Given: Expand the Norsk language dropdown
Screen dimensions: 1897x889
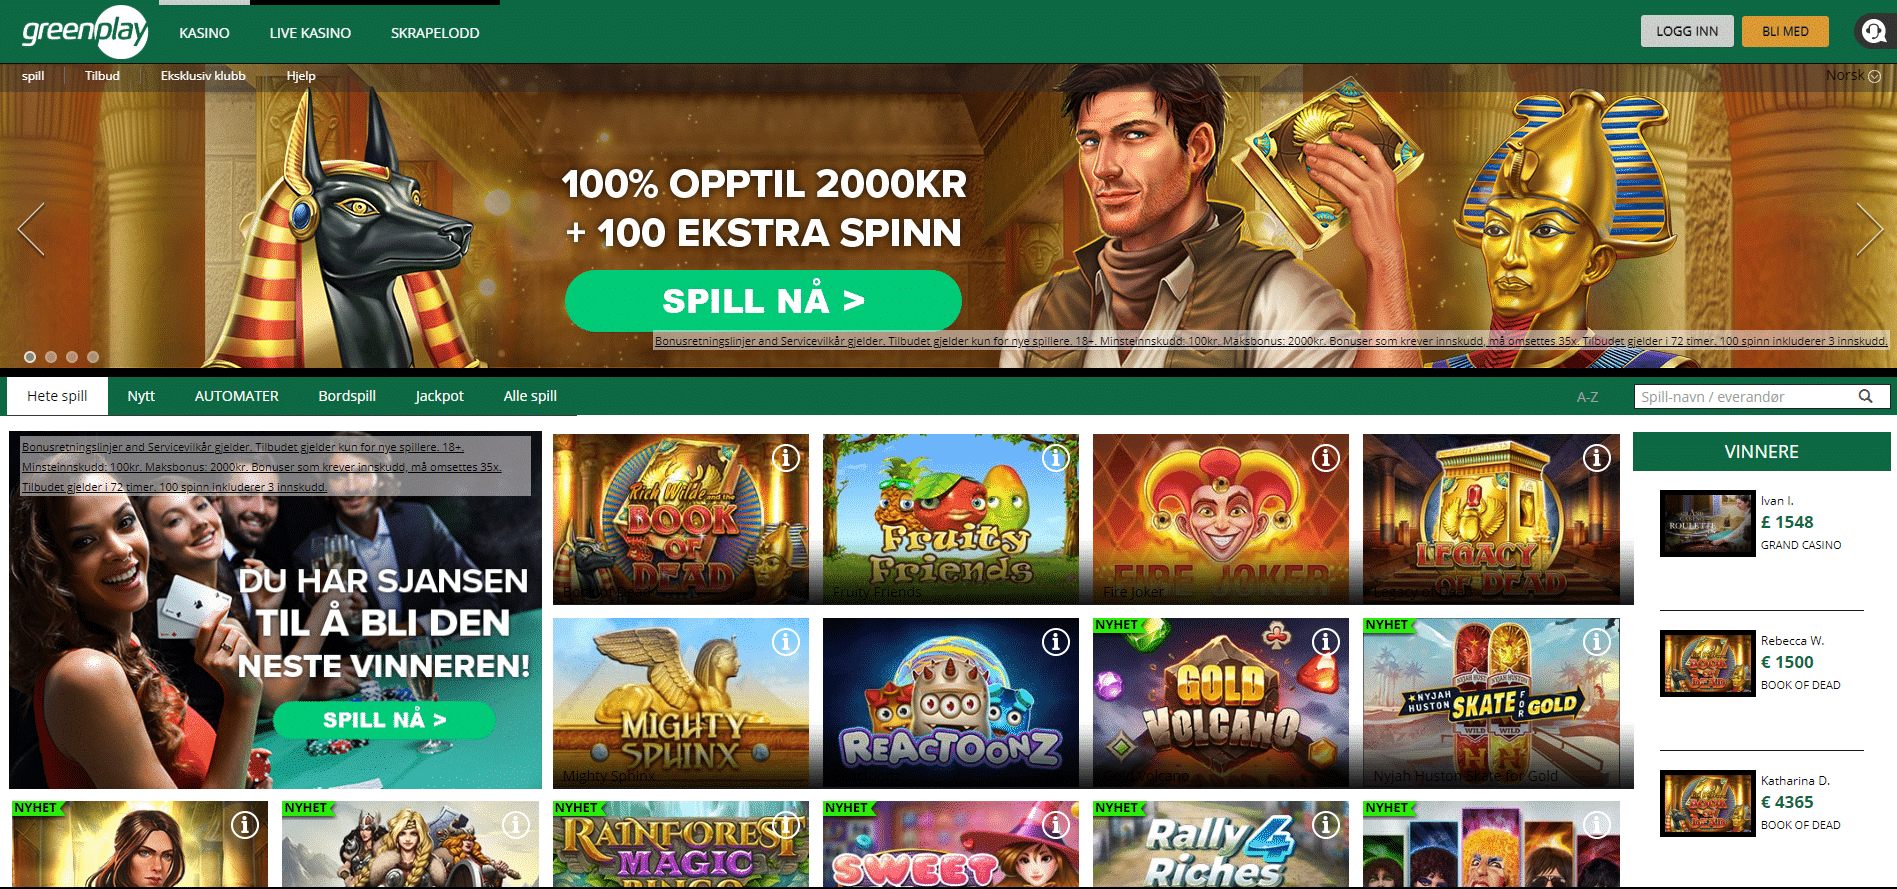Looking at the screenshot, I should 1853,75.
